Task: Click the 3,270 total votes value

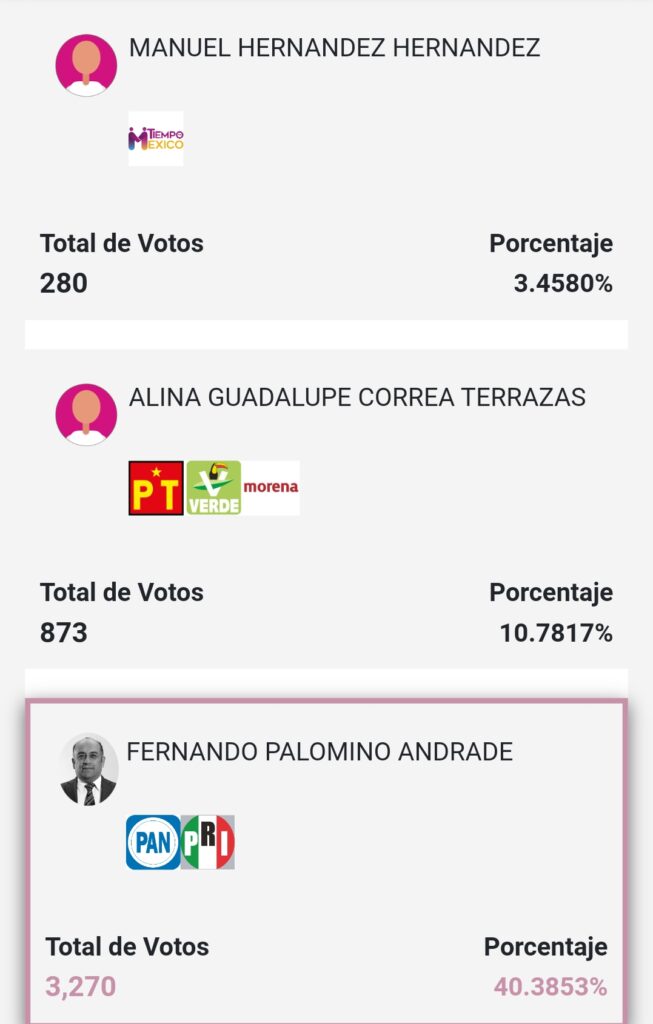Action: tap(81, 987)
